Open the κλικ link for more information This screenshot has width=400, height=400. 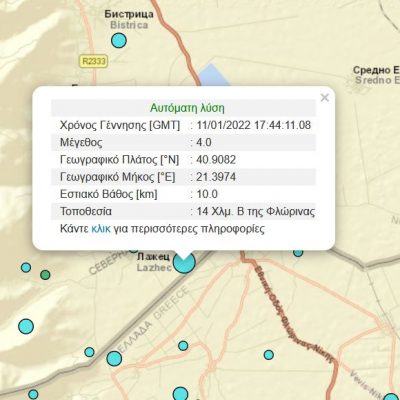point(101,229)
